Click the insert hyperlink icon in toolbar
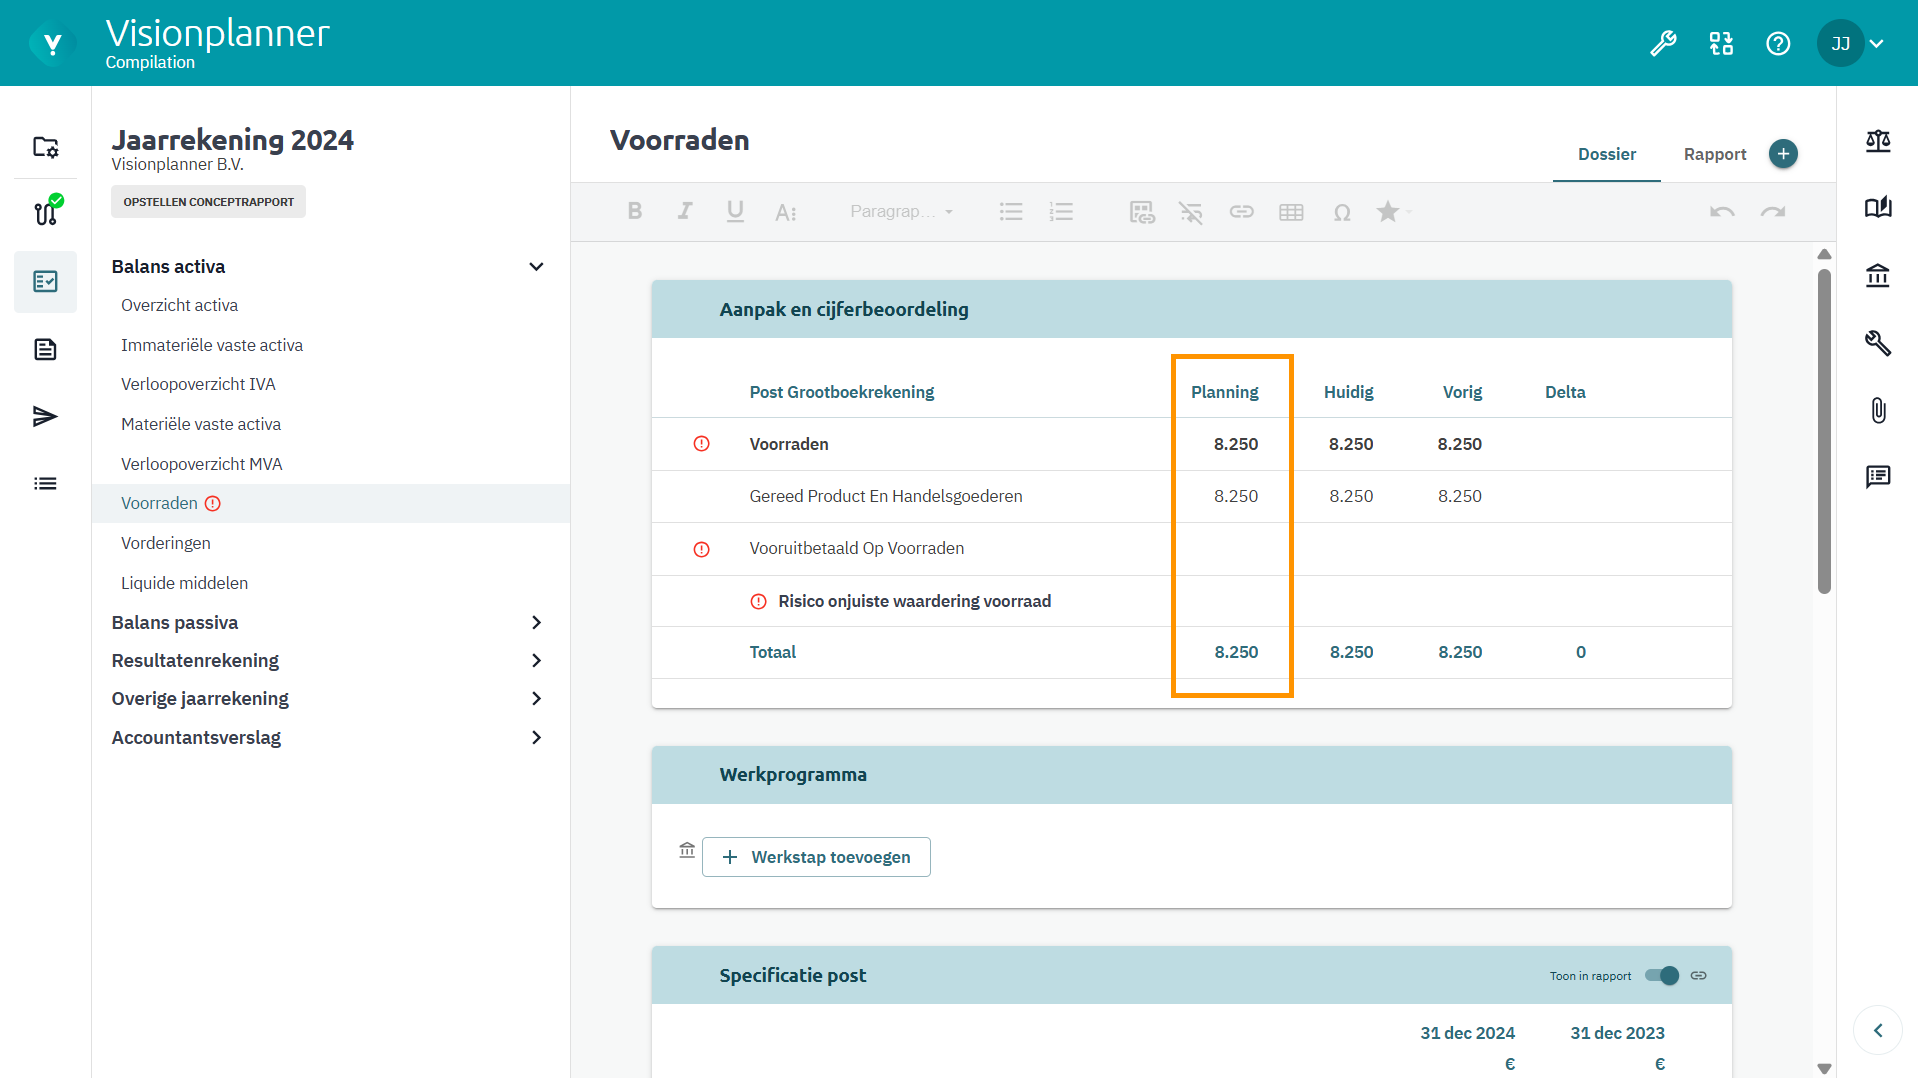This screenshot has height=1078, width=1918. click(1241, 212)
